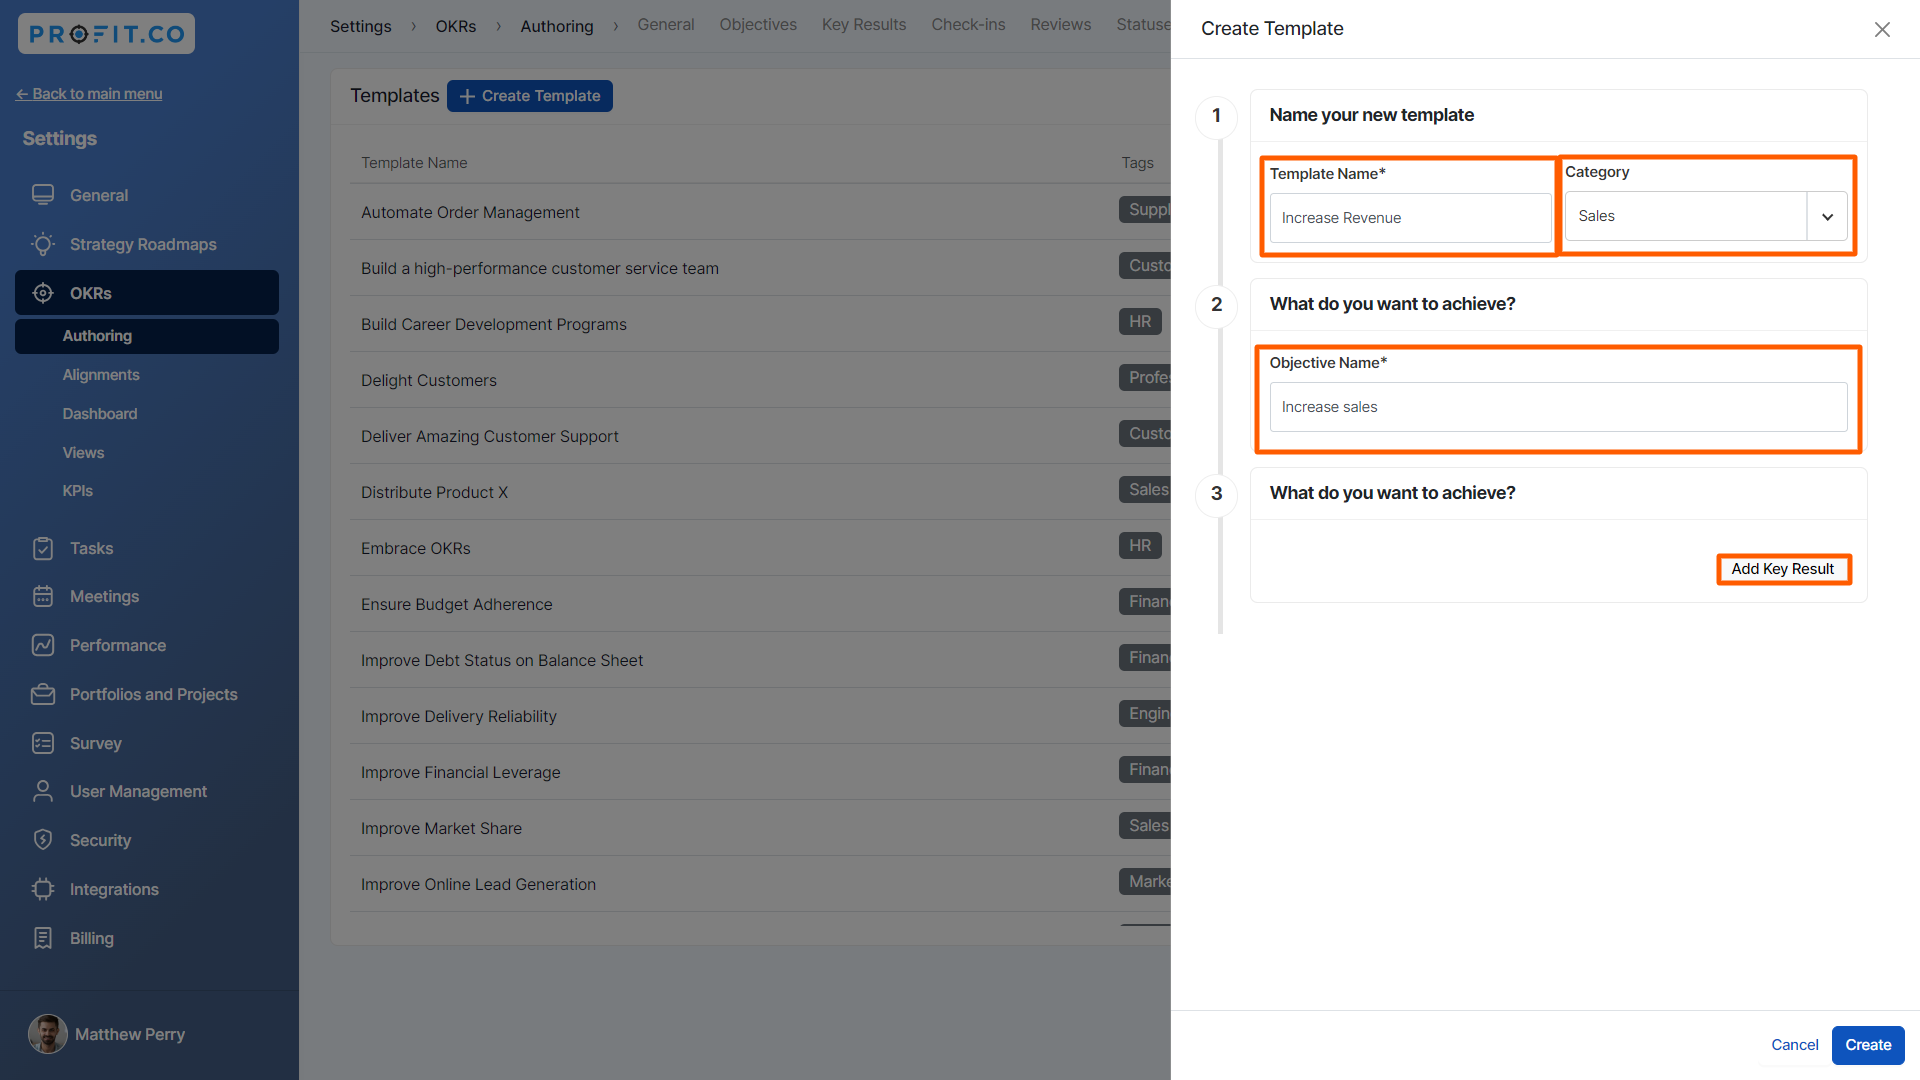
Task: Click the Cancel link
Action: (x=1794, y=1045)
